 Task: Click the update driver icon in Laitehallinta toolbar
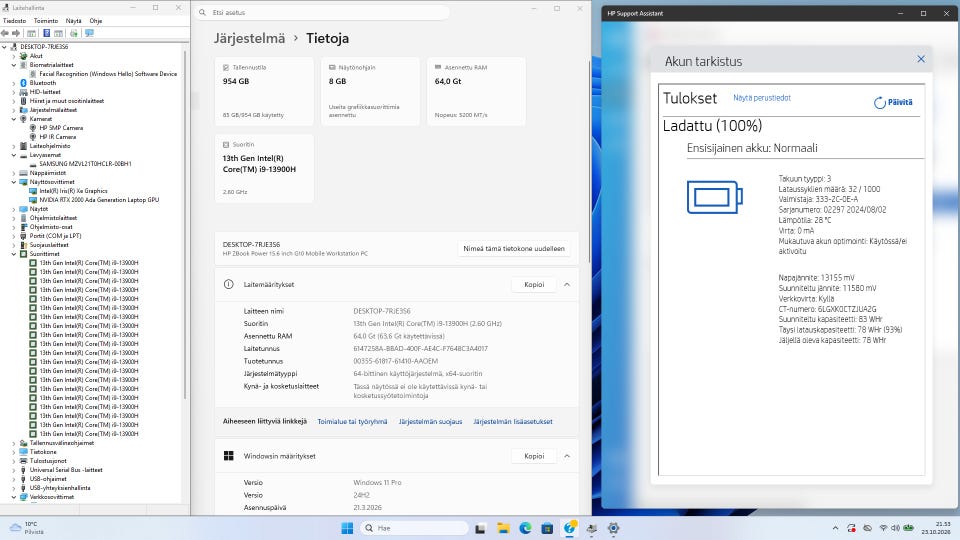74,33
